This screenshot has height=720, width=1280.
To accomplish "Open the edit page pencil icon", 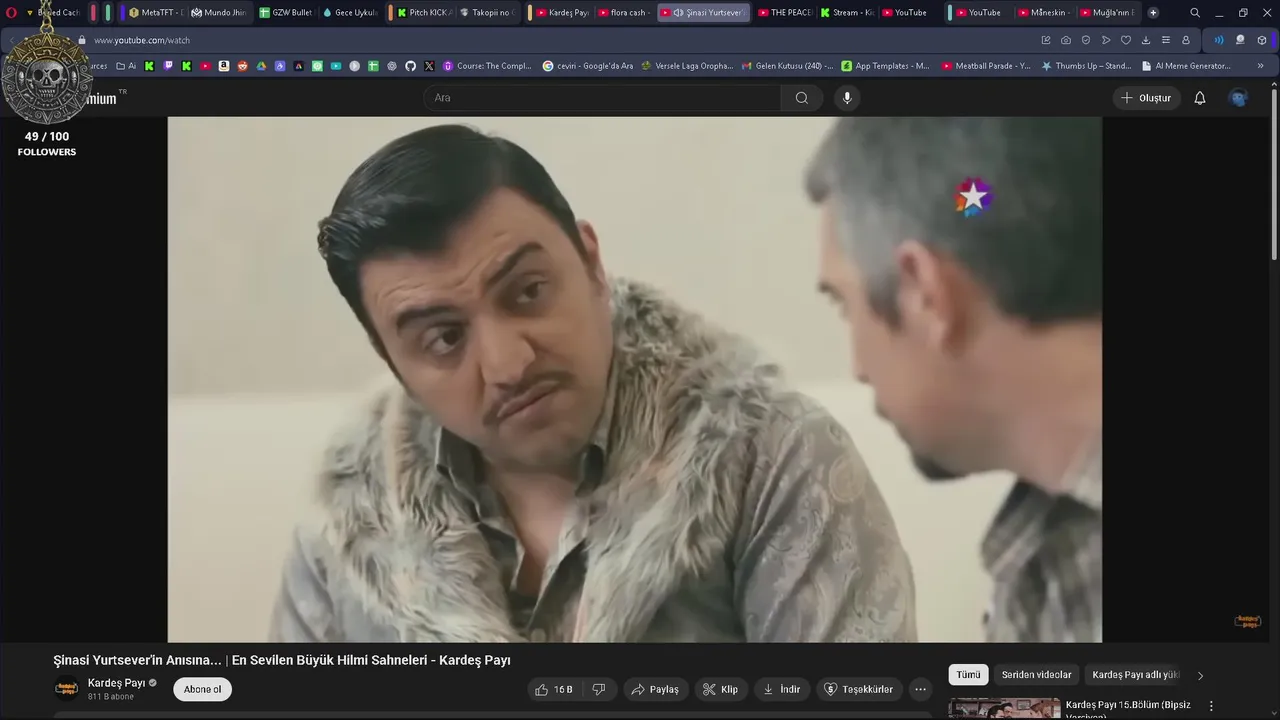I will [1046, 40].
